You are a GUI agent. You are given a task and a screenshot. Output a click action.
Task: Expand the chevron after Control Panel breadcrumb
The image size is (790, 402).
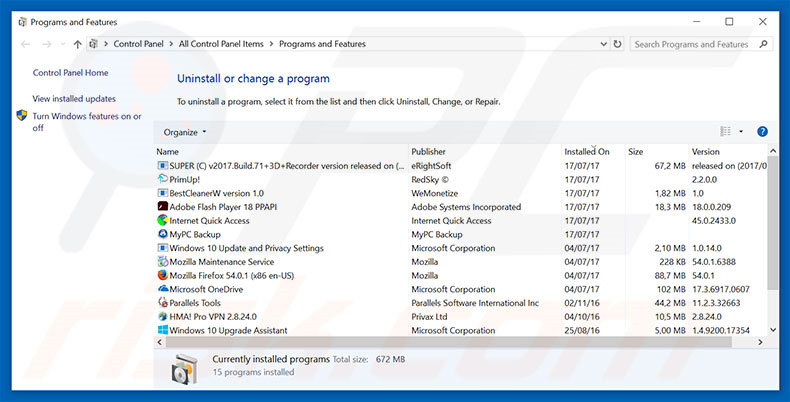171,44
